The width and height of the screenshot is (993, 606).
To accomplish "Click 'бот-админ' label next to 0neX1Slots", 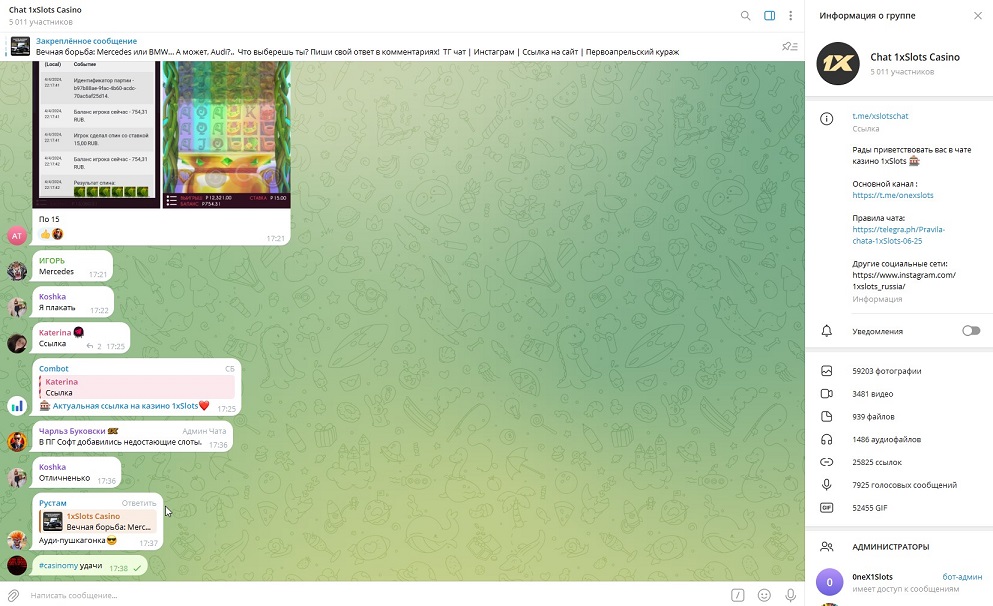I will [x=962, y=577].
